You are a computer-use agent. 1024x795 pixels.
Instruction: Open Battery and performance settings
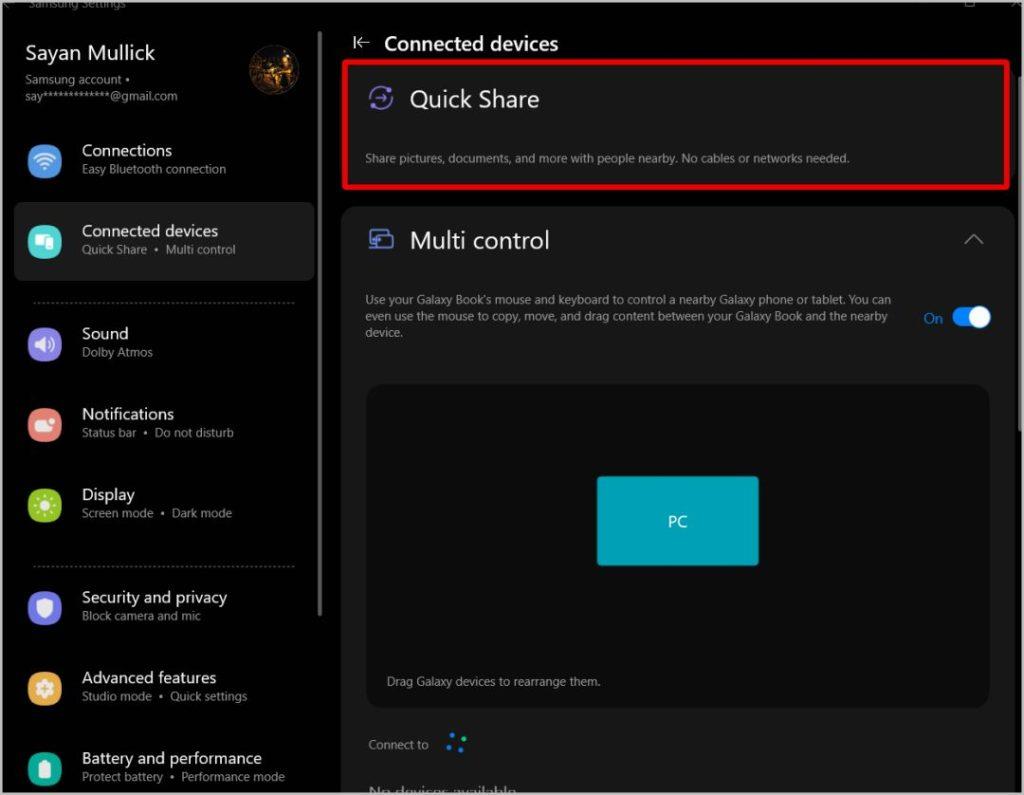(x=164, y=768)
